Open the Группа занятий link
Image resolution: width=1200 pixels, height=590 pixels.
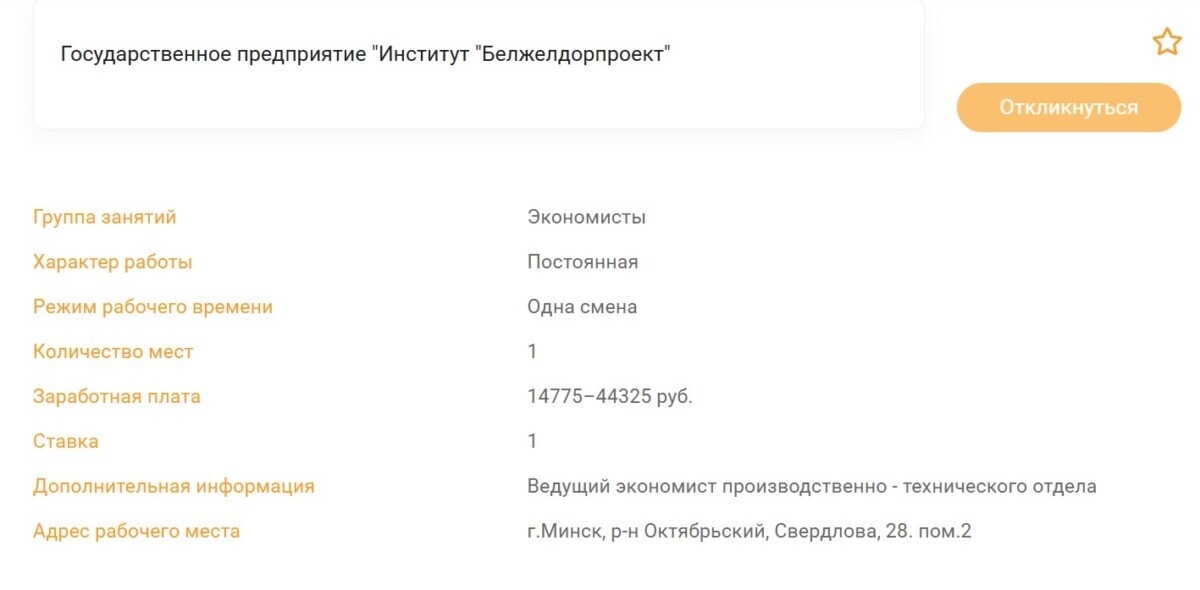105,216
